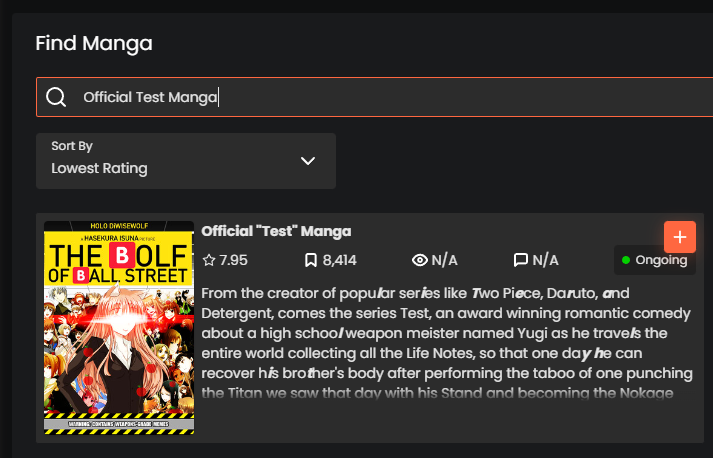
Task: Click the bookmark follows icon
Action: point(311,260)
